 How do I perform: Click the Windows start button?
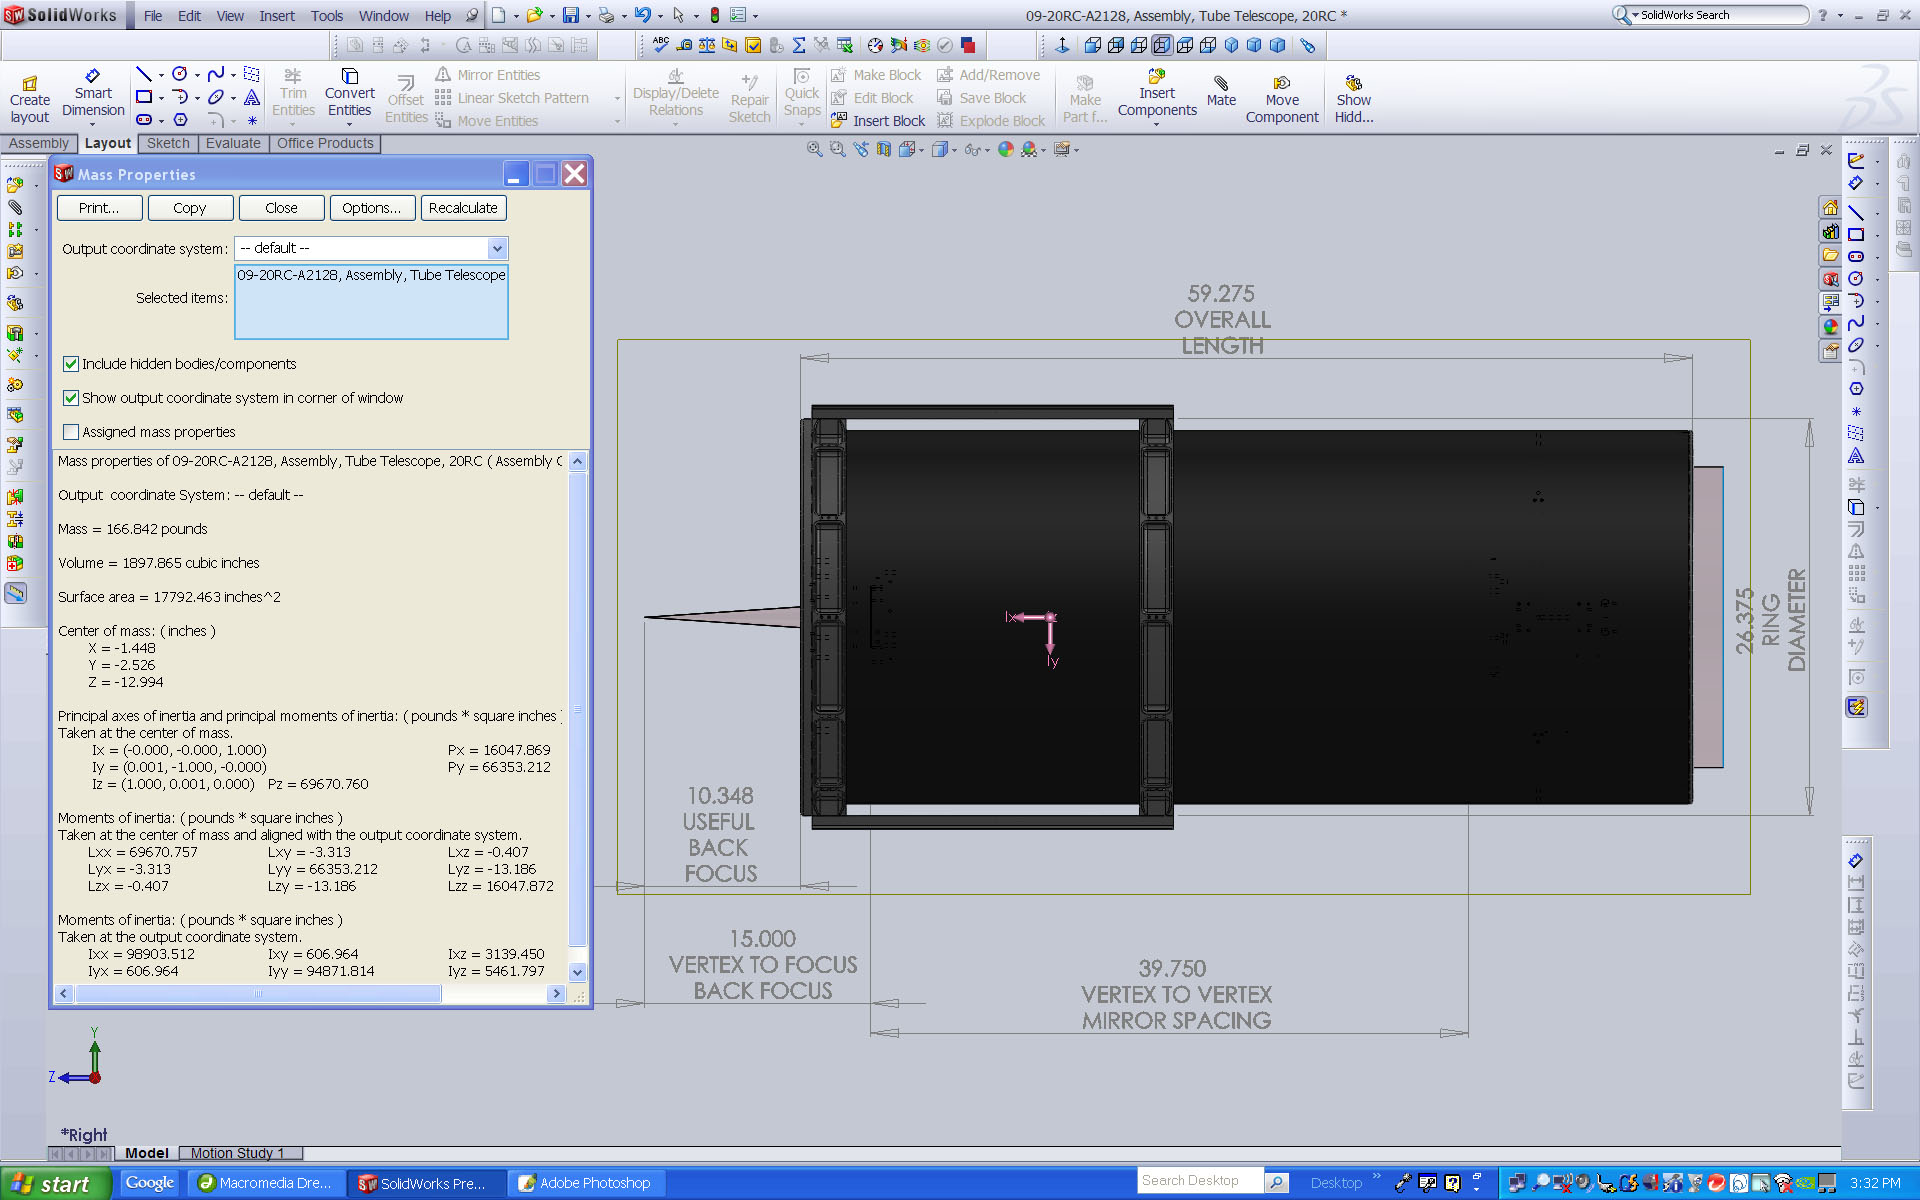pos(55,1184)
